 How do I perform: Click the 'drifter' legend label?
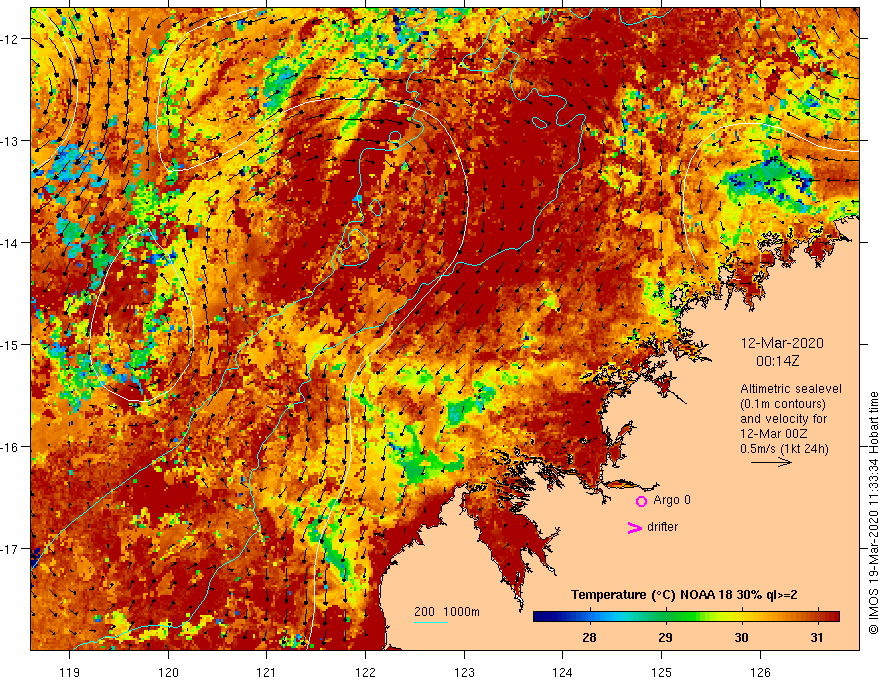[662, 527]
